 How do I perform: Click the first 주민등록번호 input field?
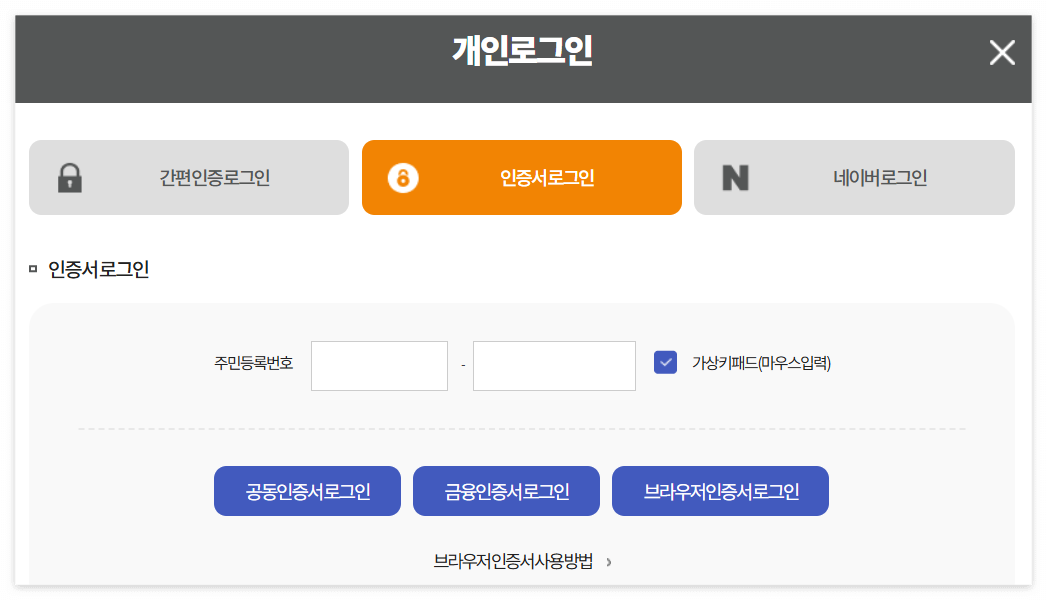379,365
